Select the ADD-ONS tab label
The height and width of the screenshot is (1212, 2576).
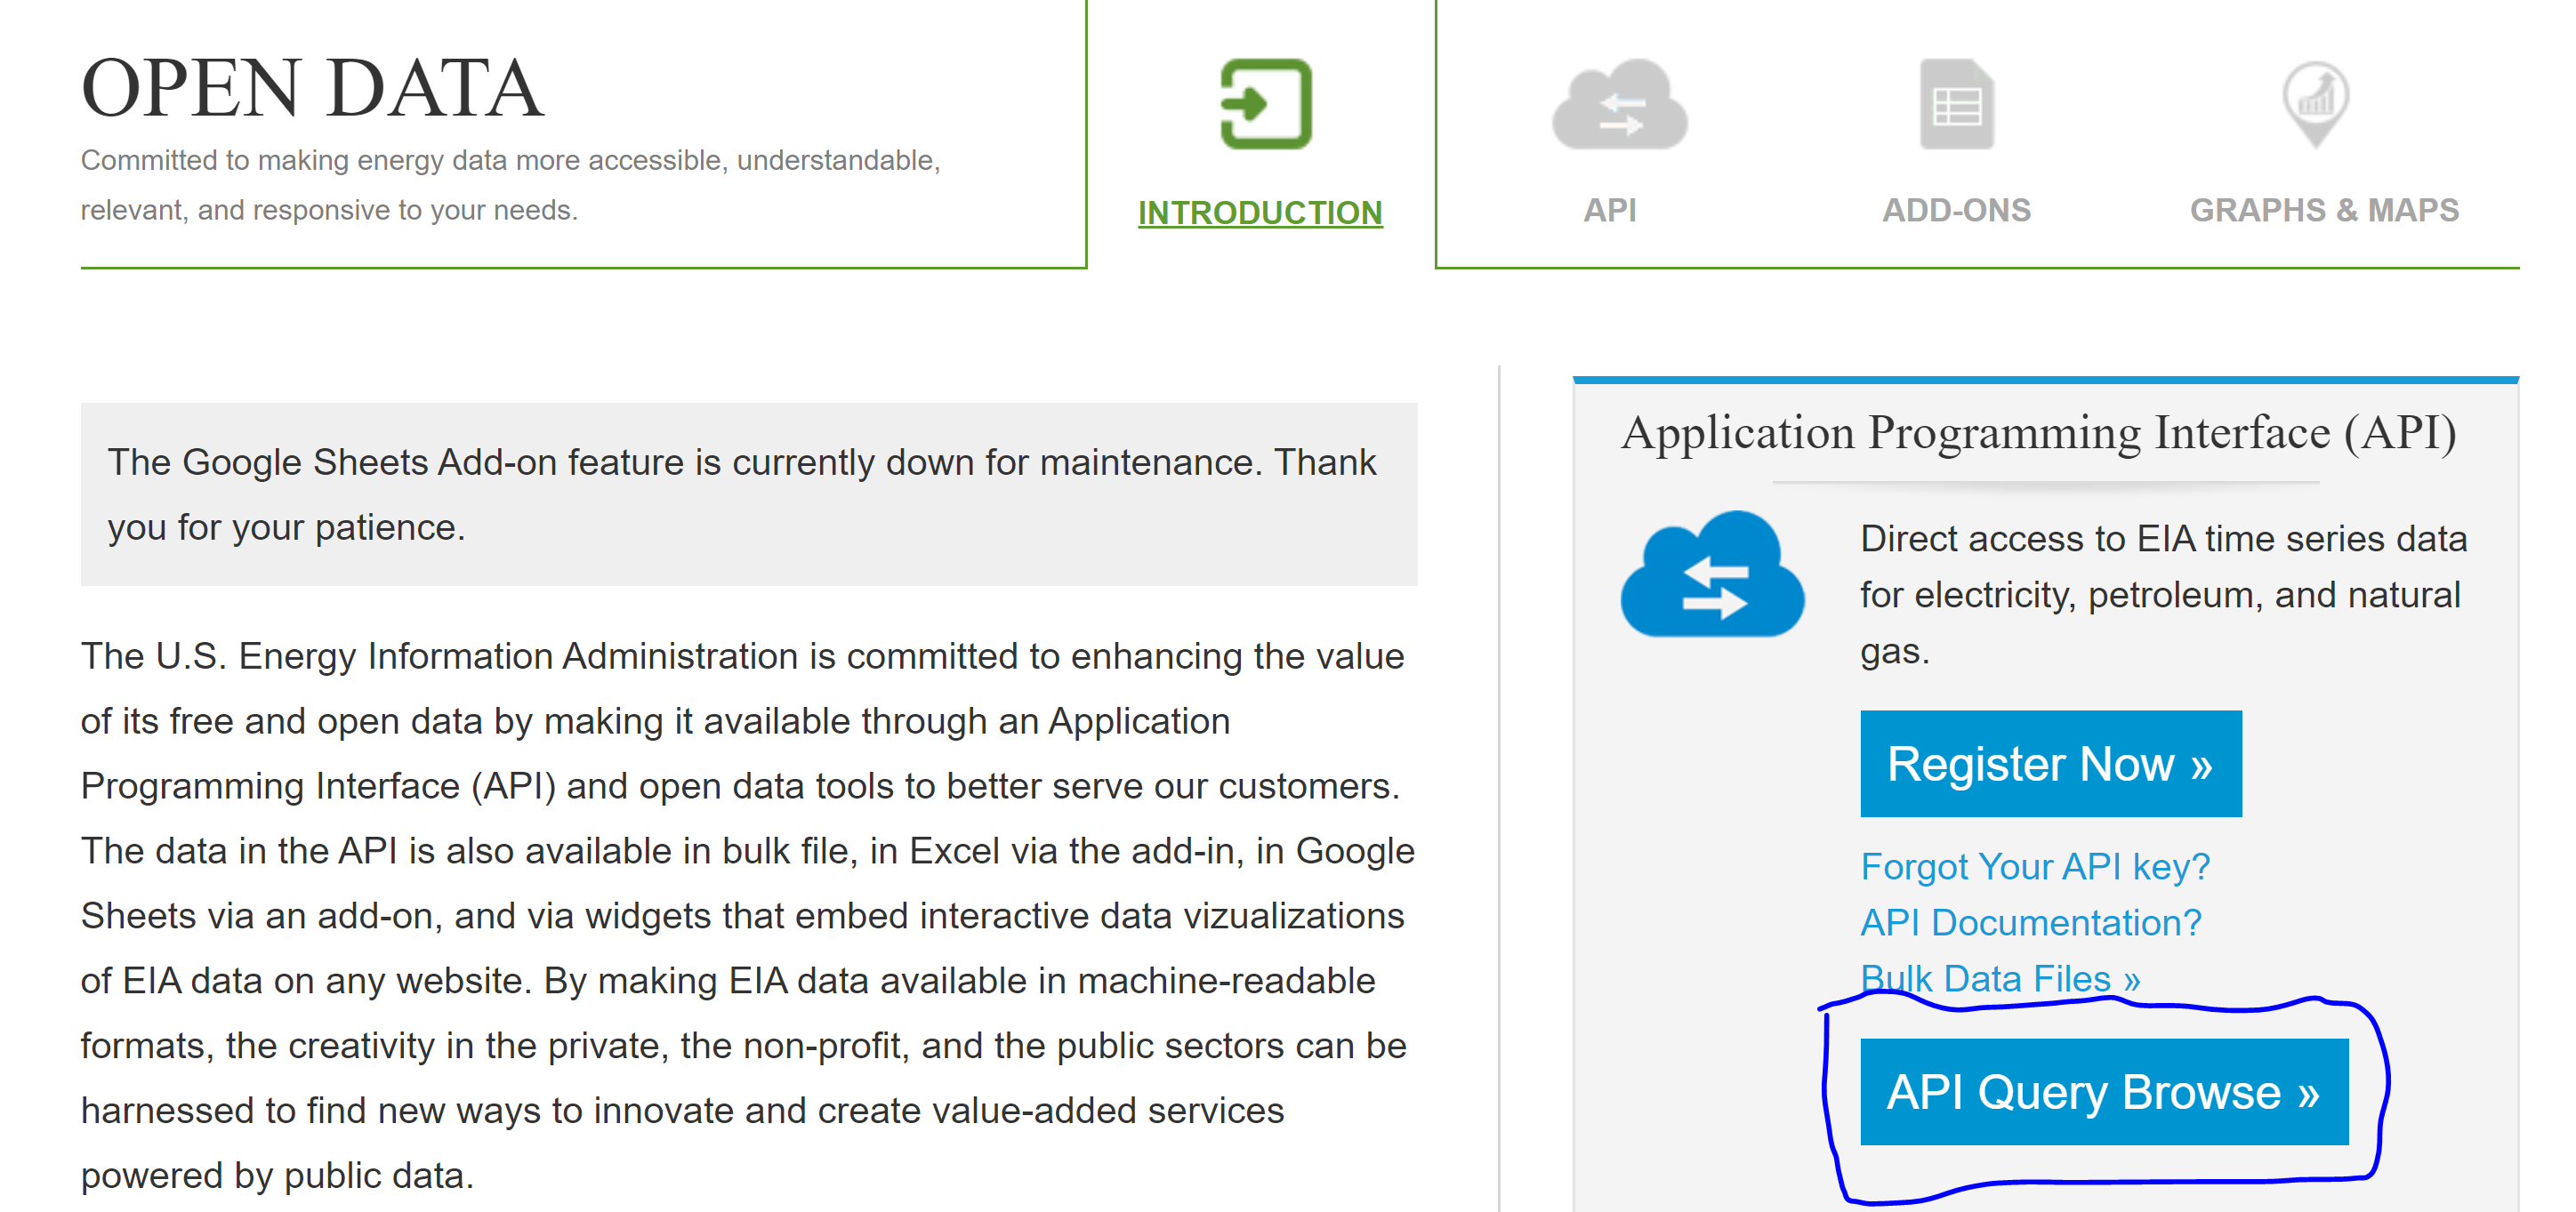coord(1956,210)
